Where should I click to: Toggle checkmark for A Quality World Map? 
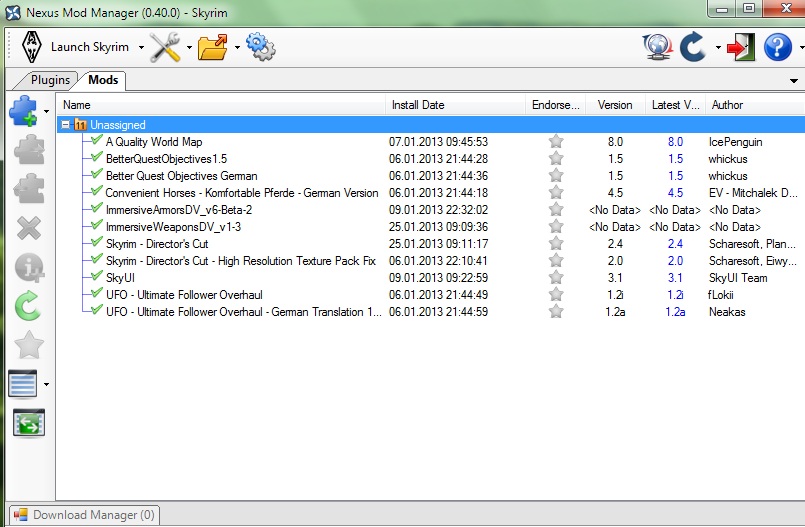(x=96, y=141)
